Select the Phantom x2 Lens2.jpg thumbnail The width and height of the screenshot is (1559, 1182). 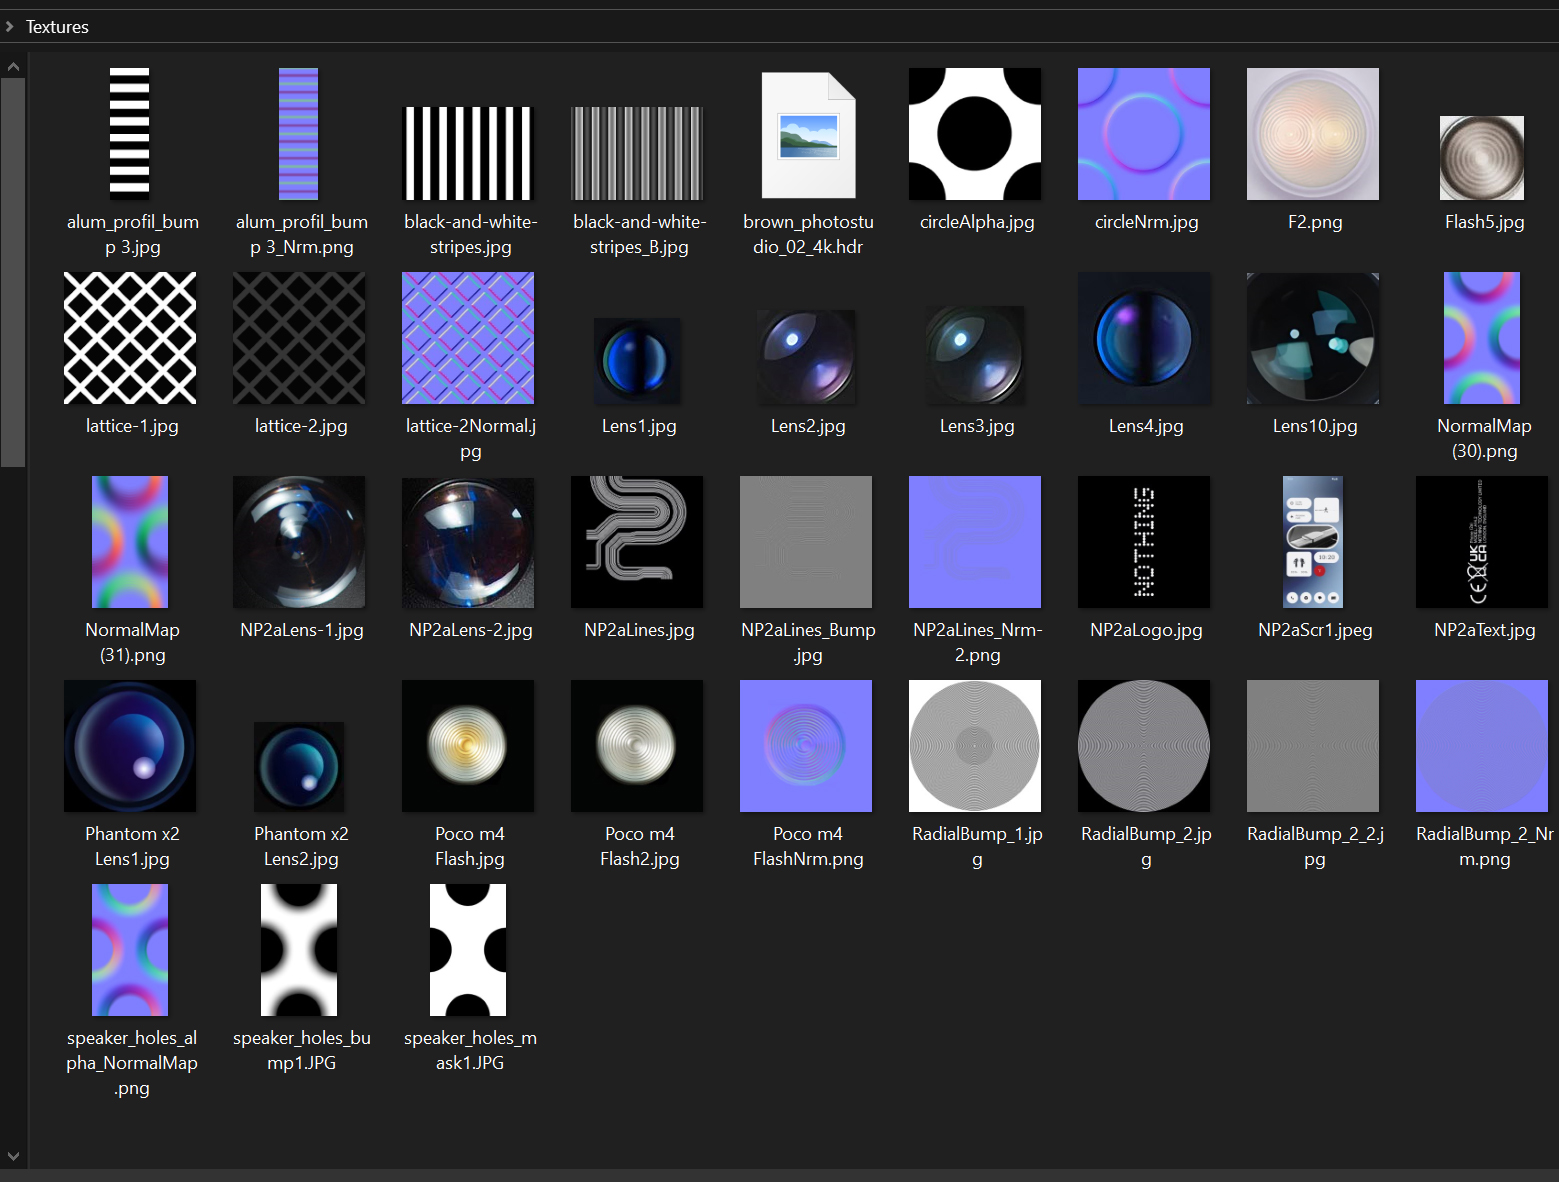point(299,767)
